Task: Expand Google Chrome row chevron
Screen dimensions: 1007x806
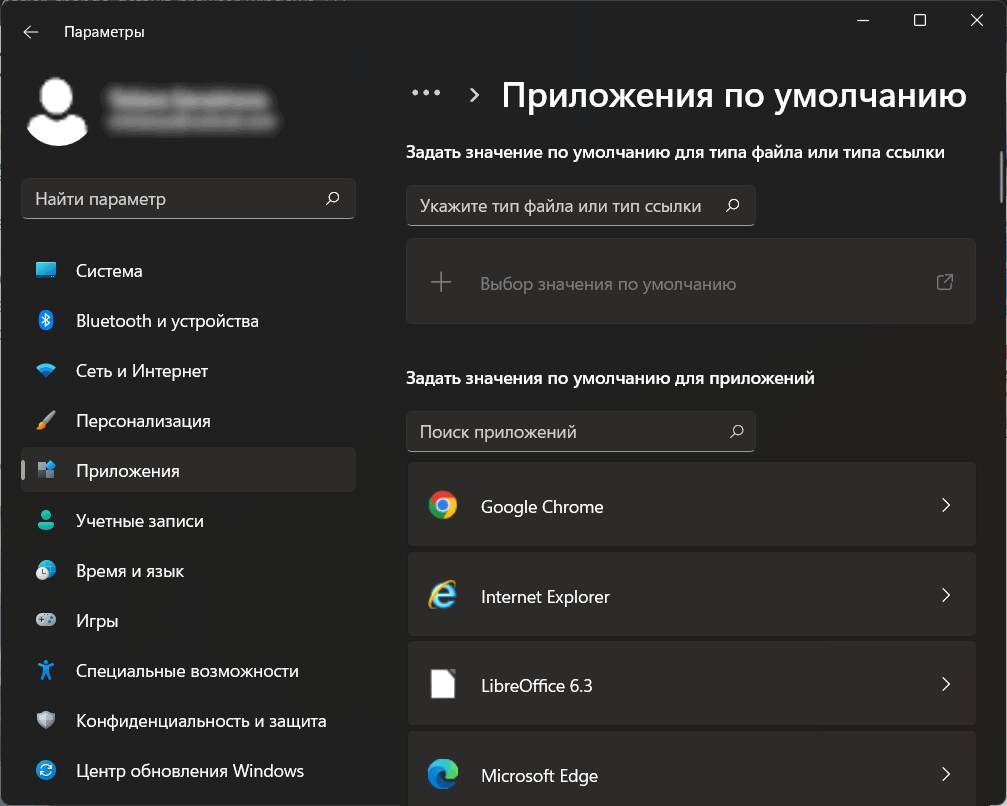Action: coord(946,505)
